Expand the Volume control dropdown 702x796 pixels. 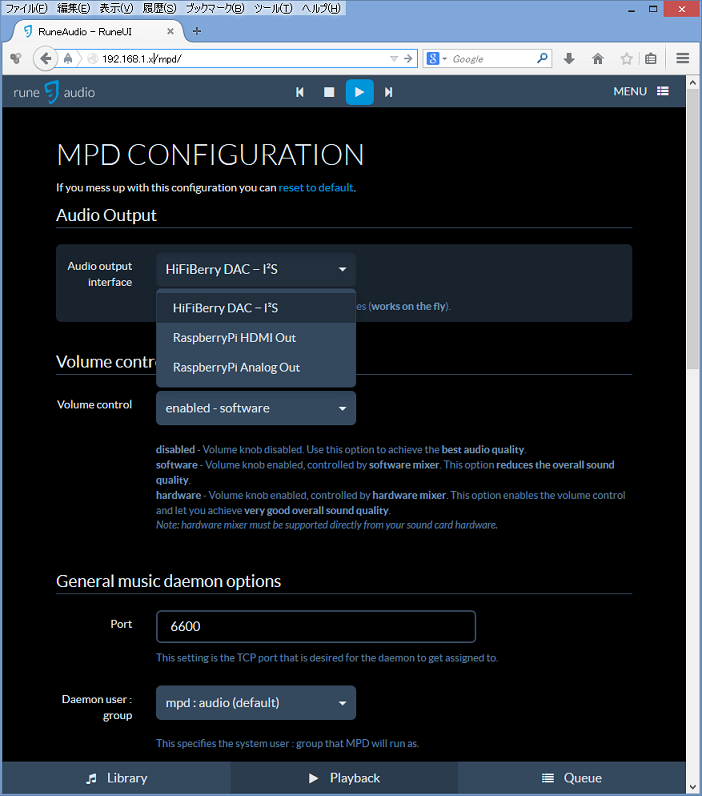tap(256, 408)
